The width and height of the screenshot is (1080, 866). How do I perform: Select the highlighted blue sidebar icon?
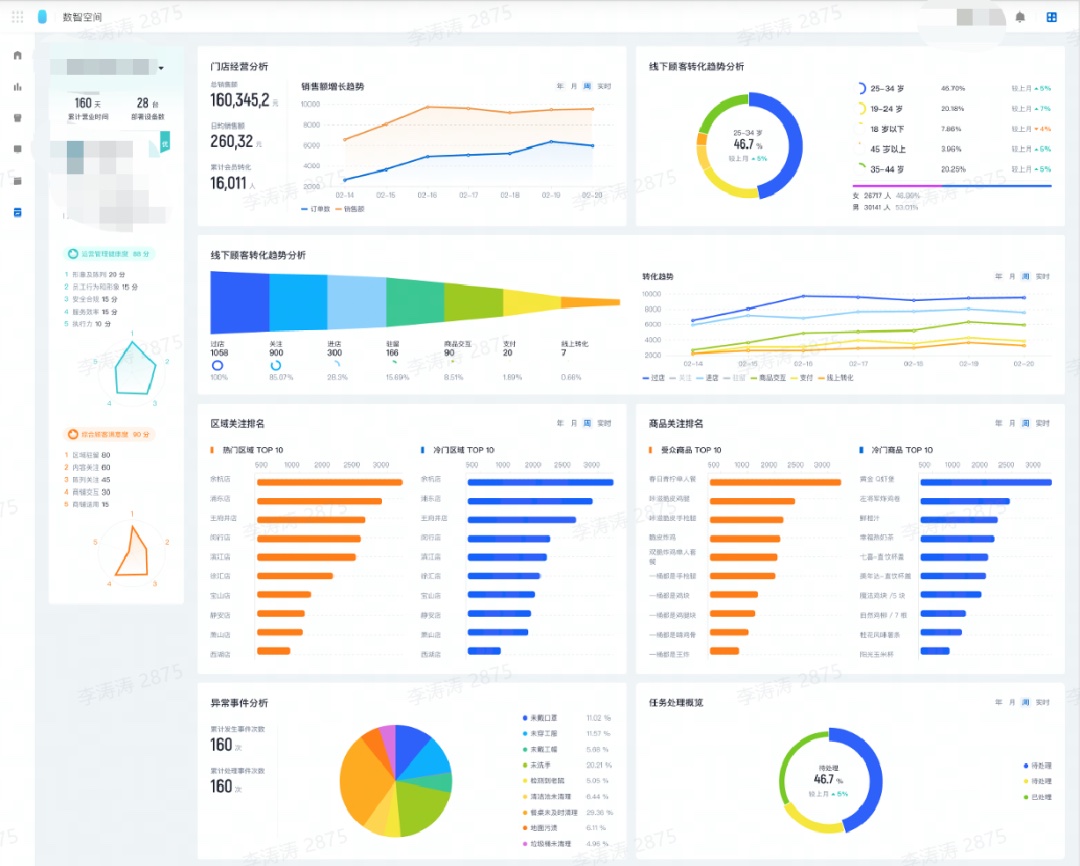(17, 212)
